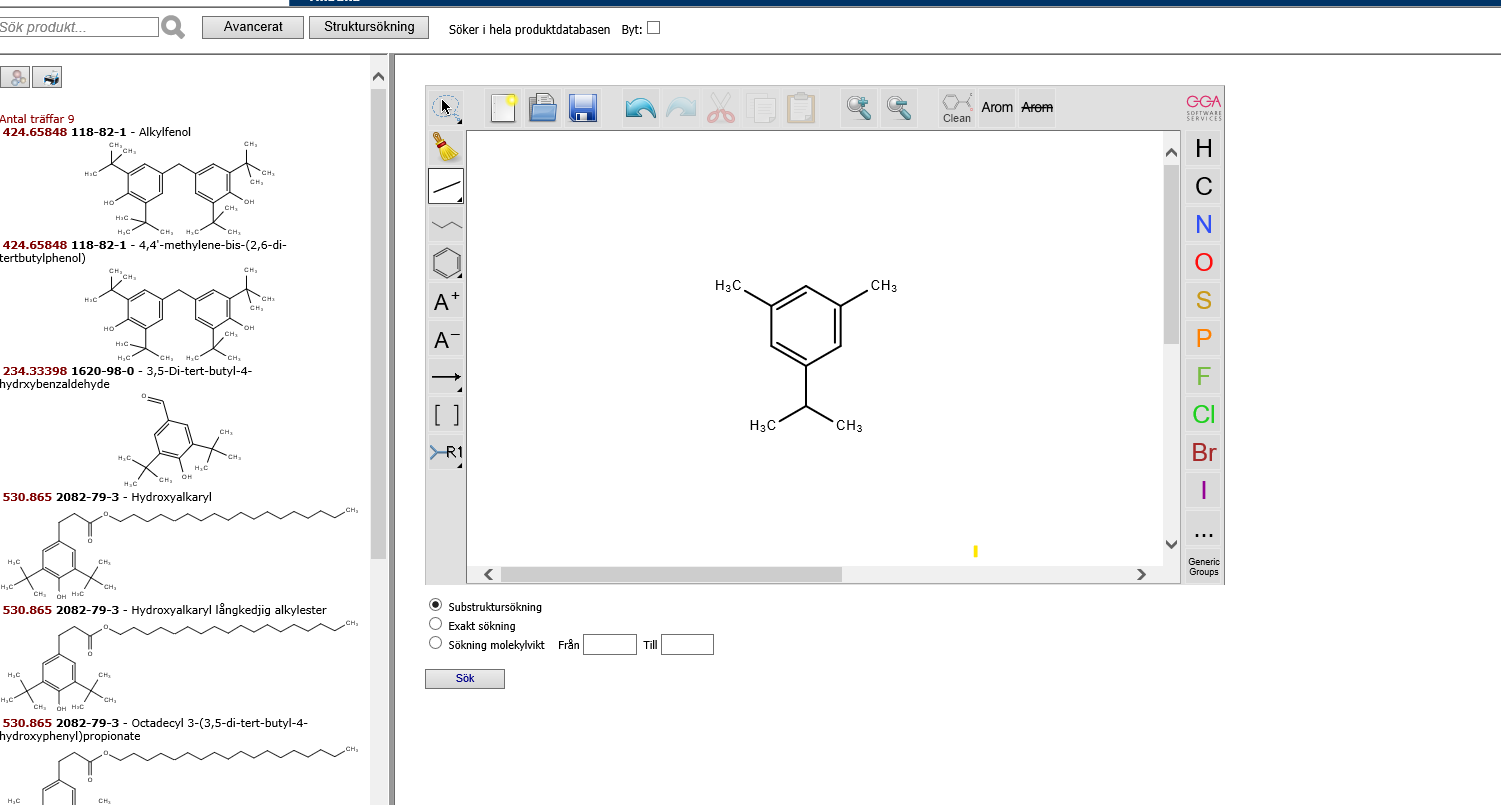The image size is (1501, 805).
Task: Pick oxygen atom O
Action: (1204, 262)
